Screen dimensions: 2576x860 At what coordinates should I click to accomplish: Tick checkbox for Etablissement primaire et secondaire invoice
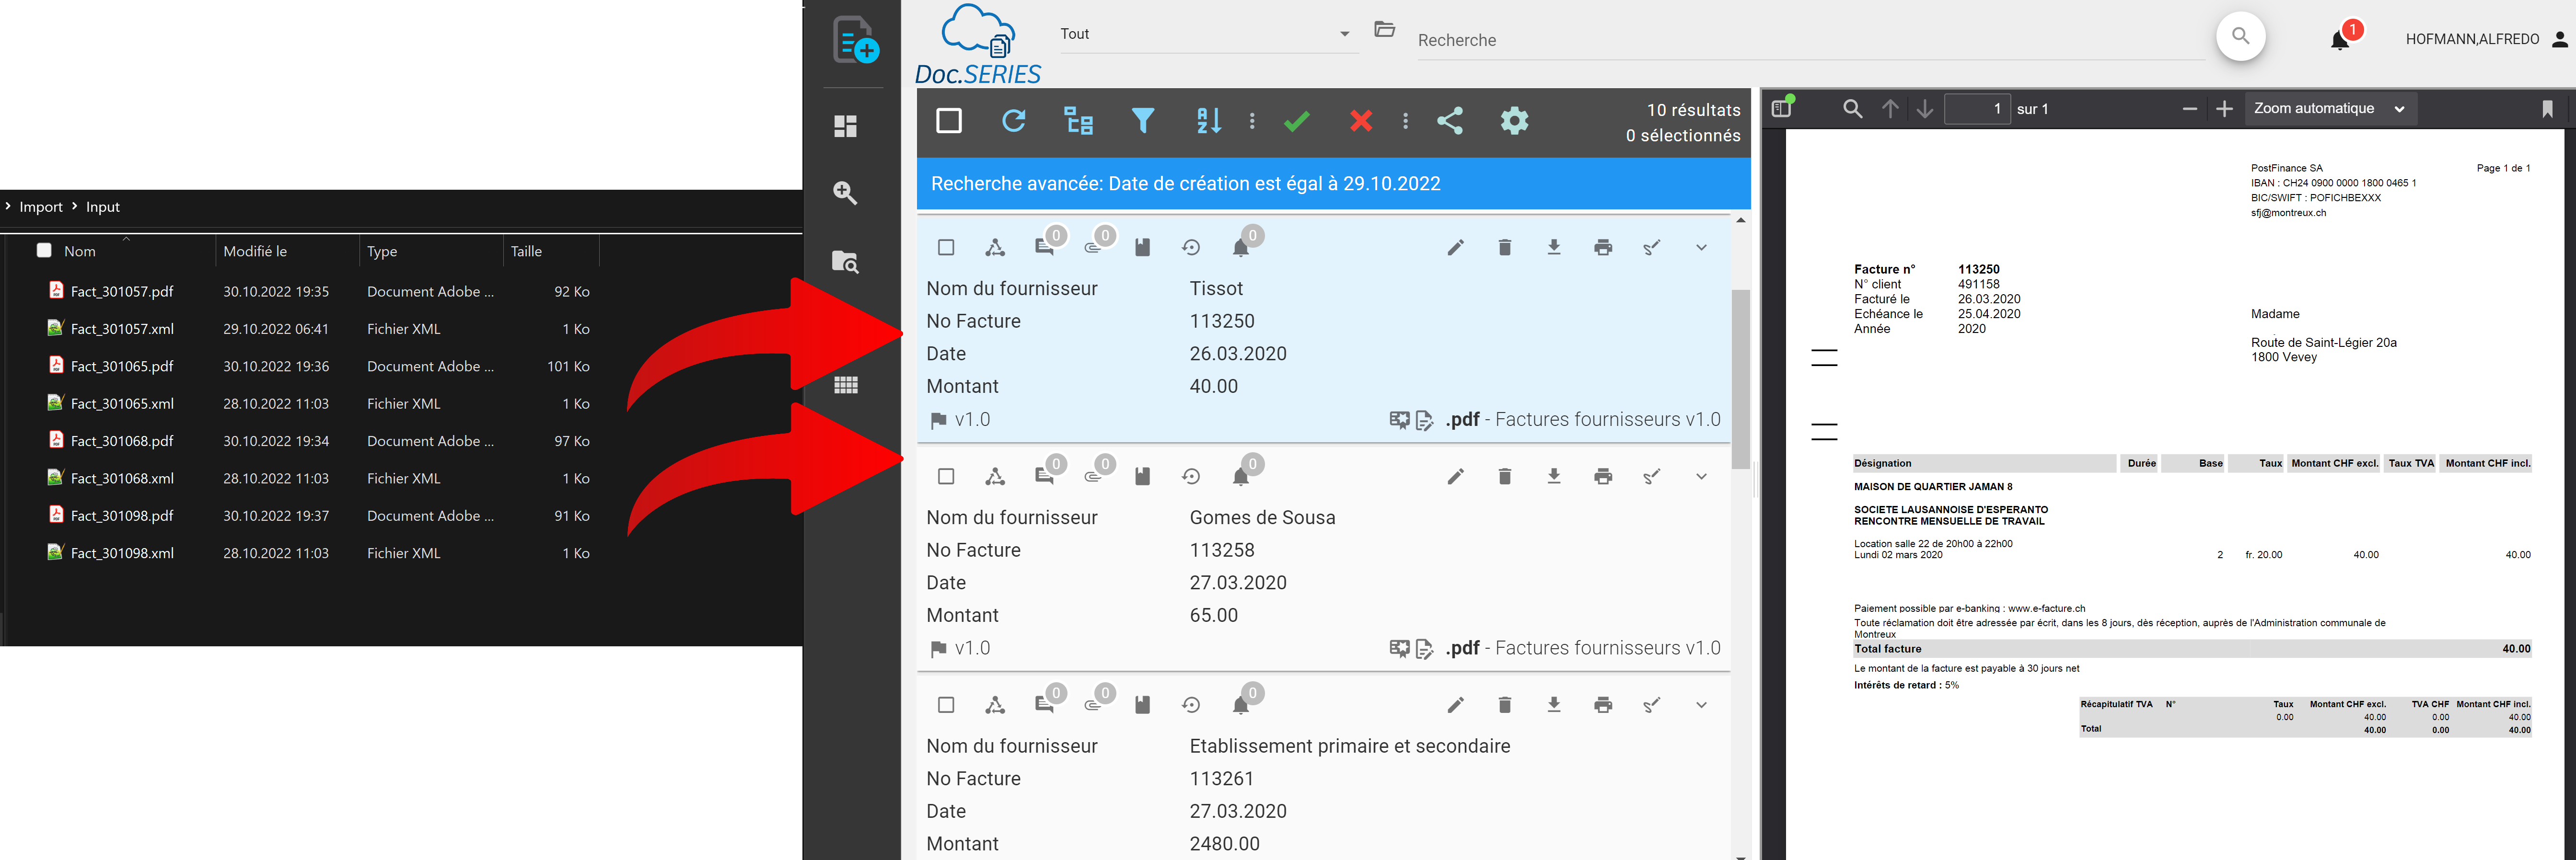tap(946, 705)
